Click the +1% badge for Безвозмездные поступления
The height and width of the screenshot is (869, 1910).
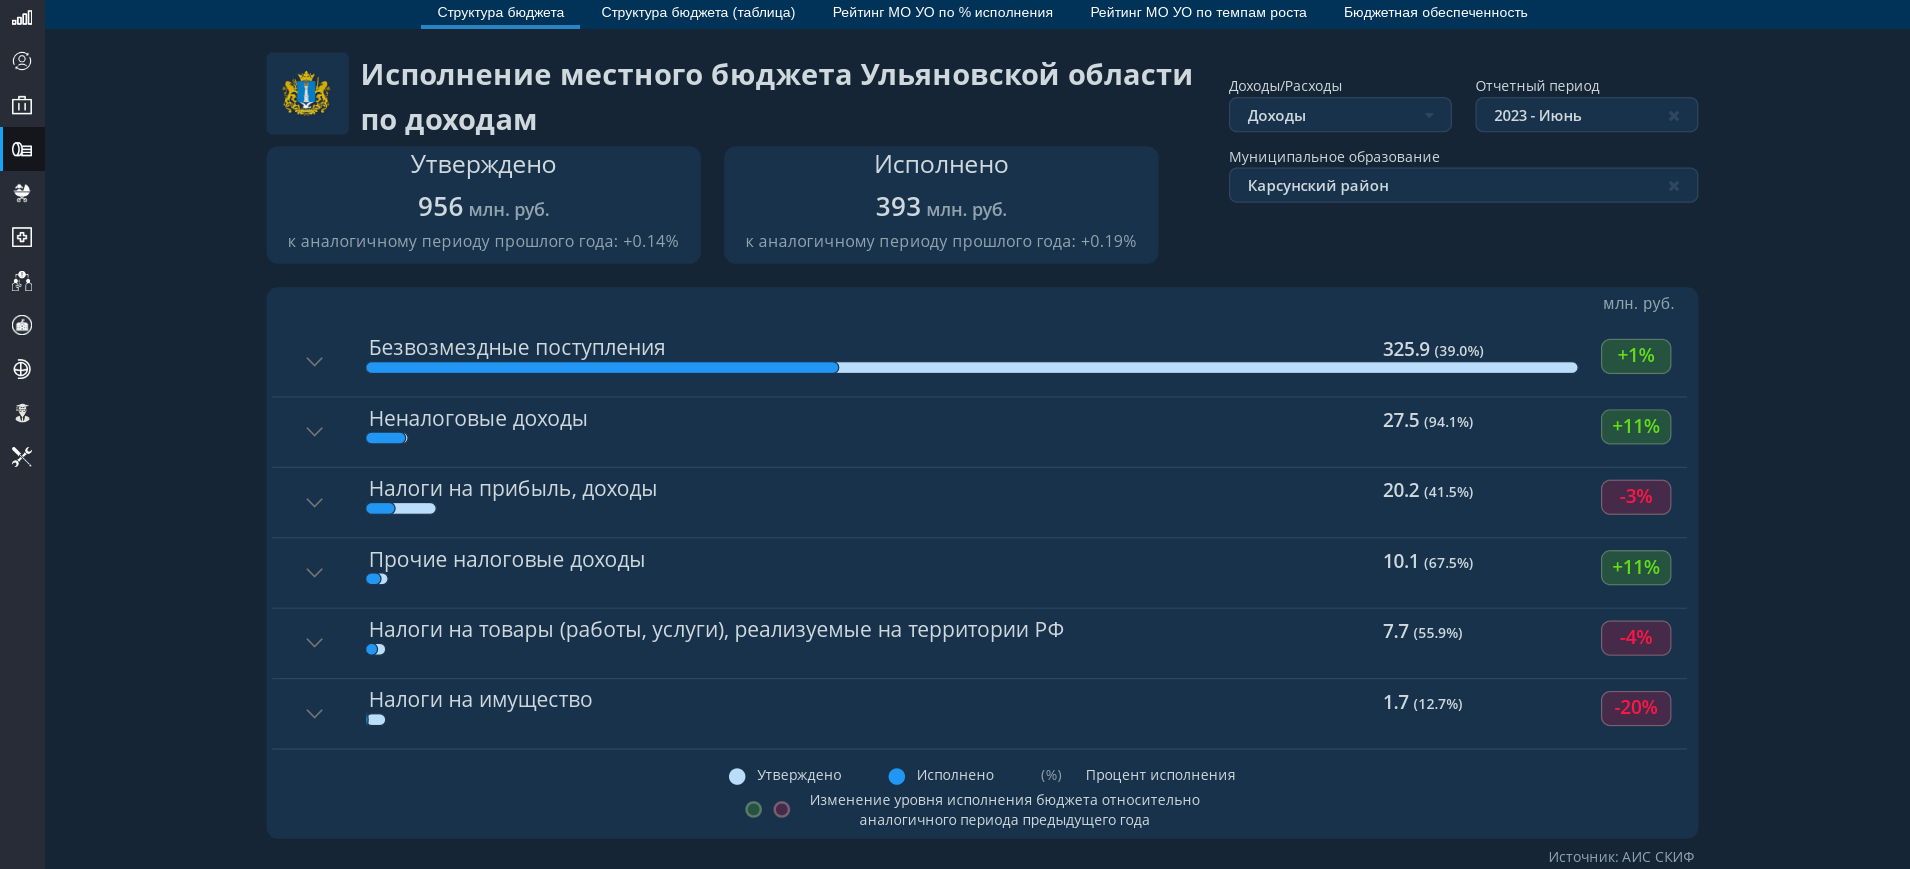1635,356
